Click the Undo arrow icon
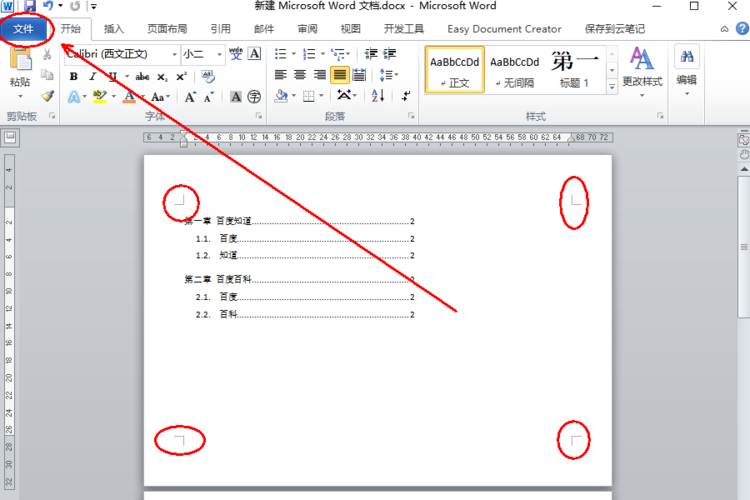This screenshot has height=500, width=750. click(x=48, y=6)
